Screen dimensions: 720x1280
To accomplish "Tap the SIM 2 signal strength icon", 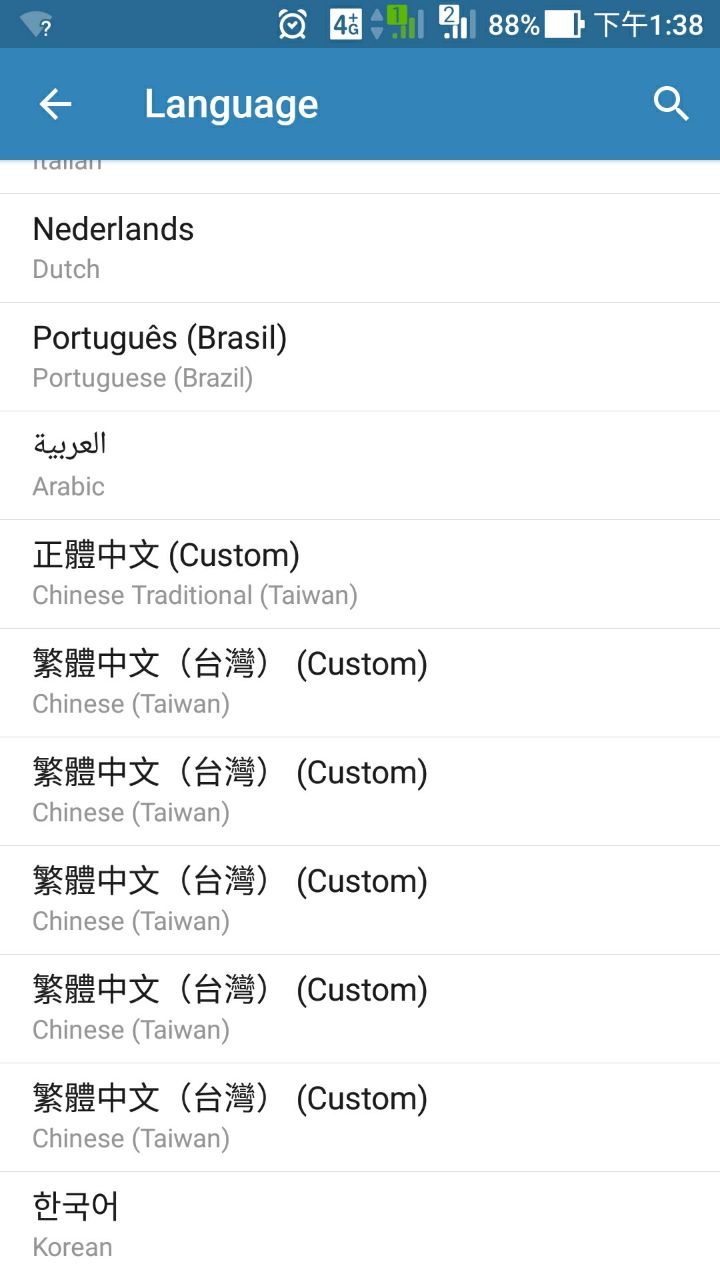I will (x=457, y=23).
